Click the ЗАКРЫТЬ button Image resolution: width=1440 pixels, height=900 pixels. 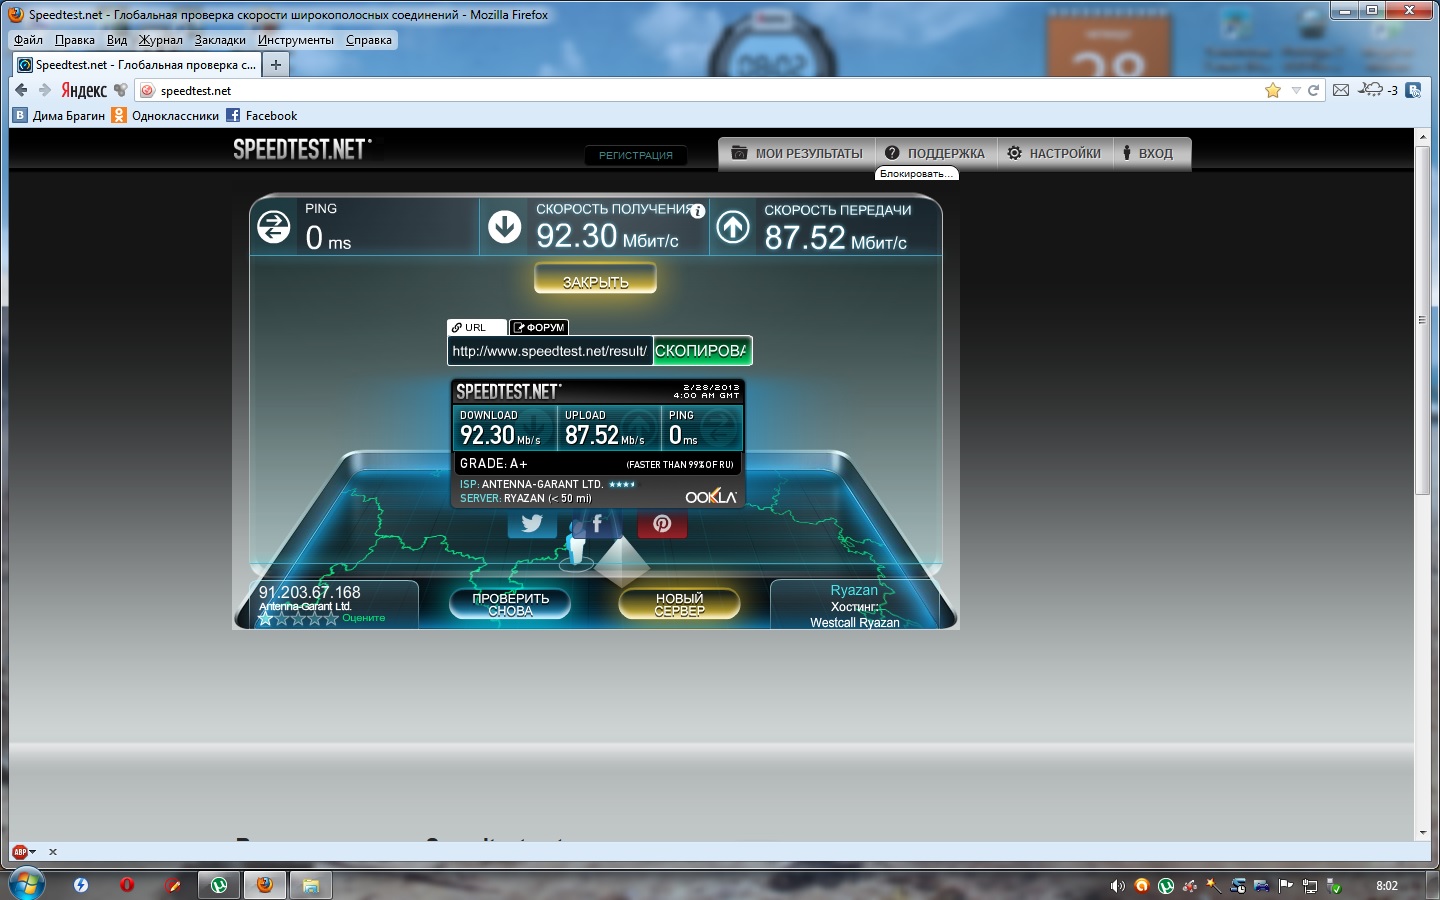click(595, 281)
